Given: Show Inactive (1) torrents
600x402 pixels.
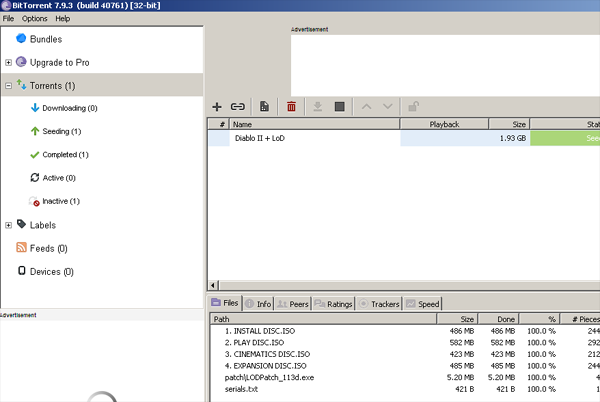Looking at the screenshot, I should click(61, 201).
